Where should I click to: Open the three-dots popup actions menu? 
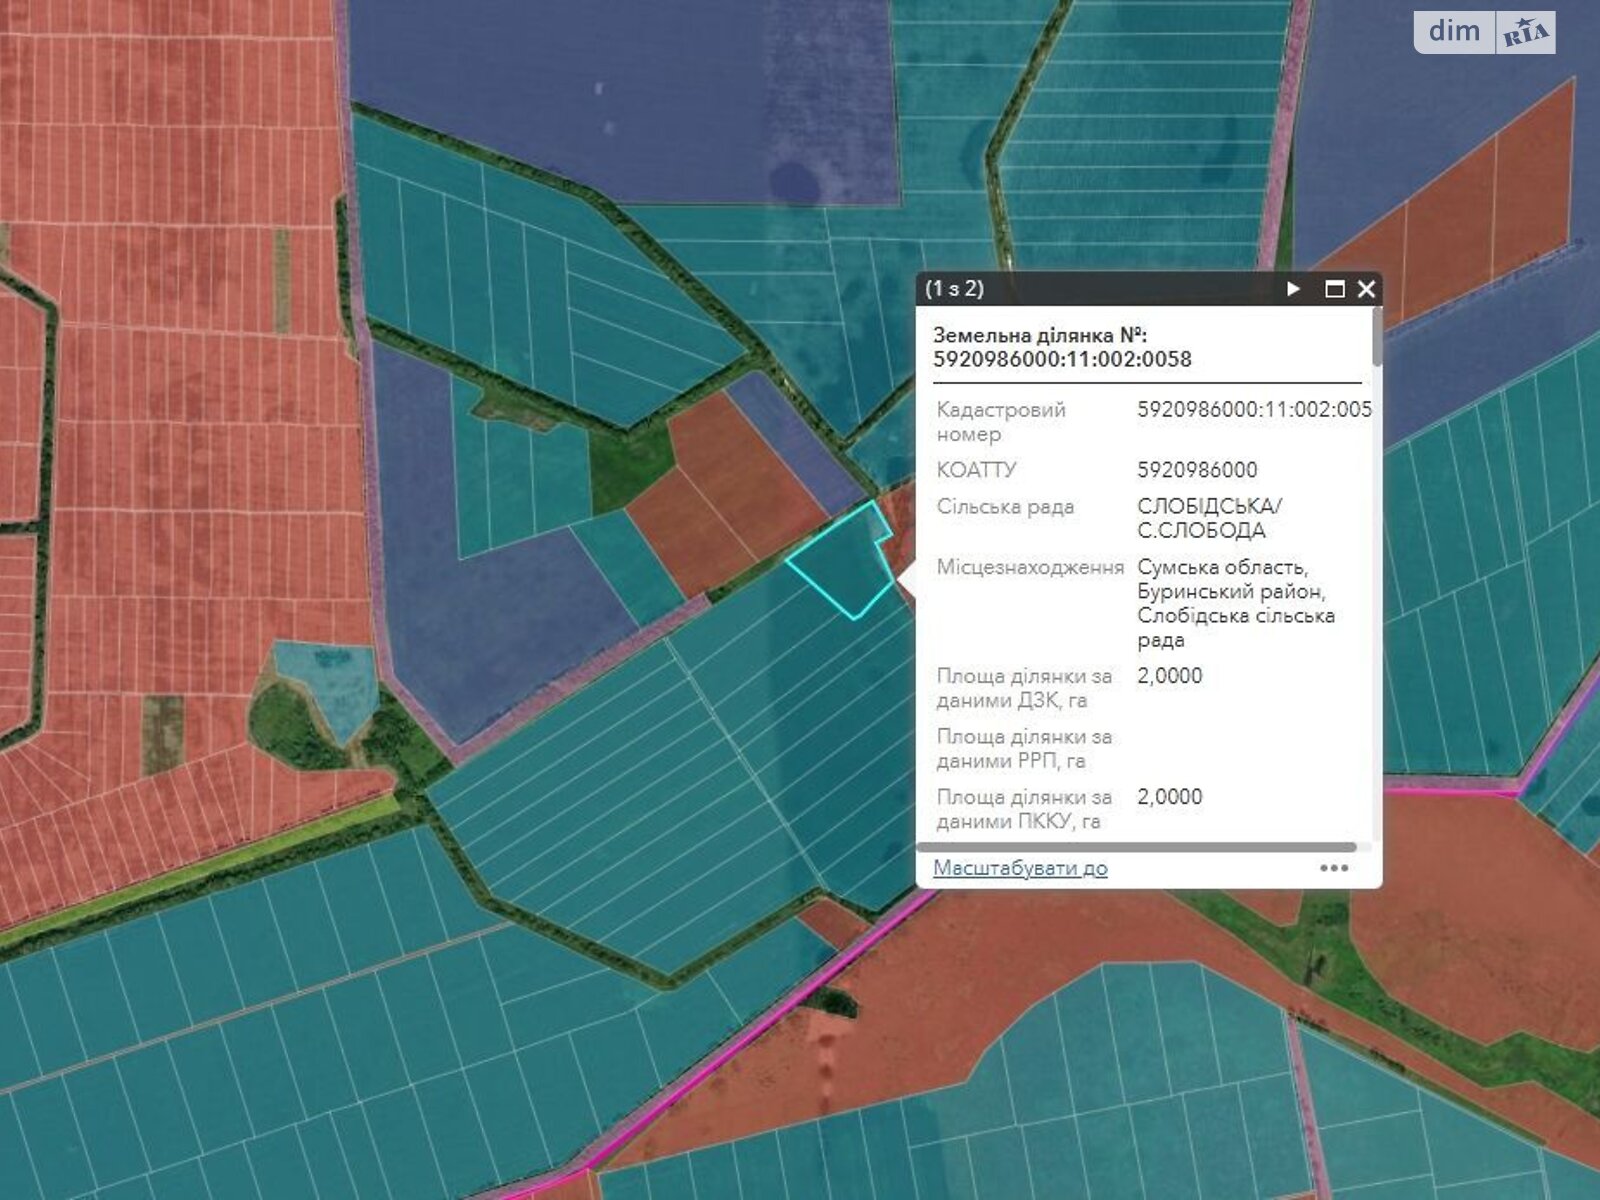(x=1334, y=868)
